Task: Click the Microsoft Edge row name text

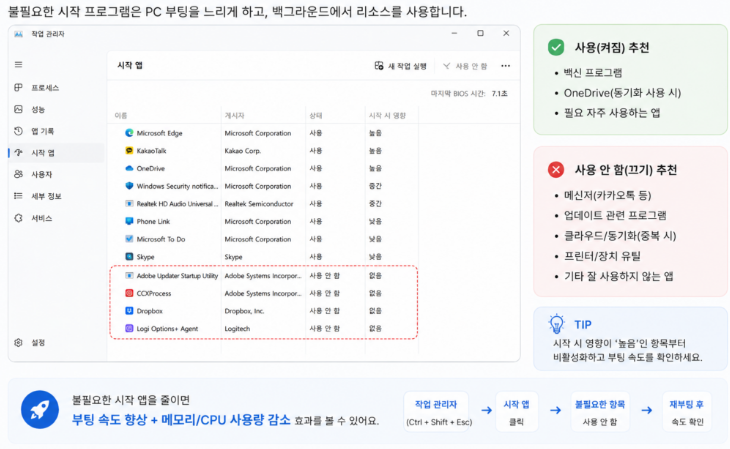Action: pyautogui.click(x=159, y=133)
